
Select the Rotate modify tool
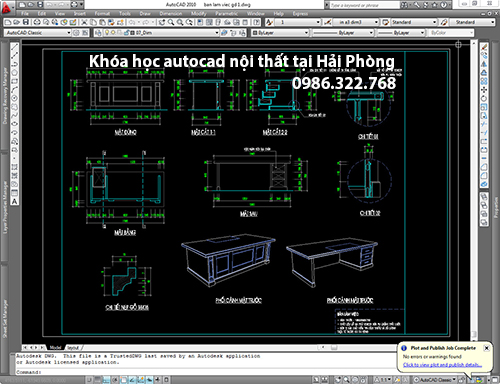pyautogui.click(x=484, y=98)
